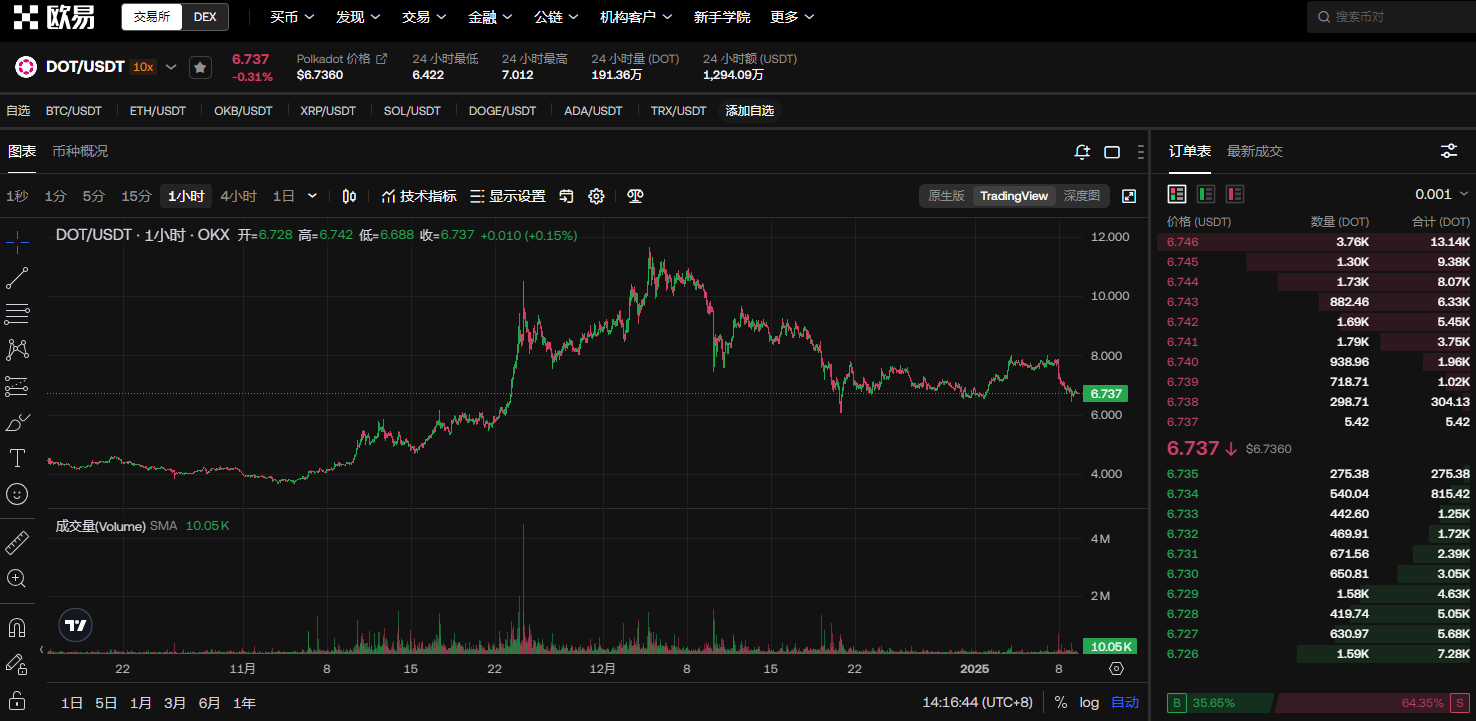Switch chart to 深度图 depth view

[1082, 196]
